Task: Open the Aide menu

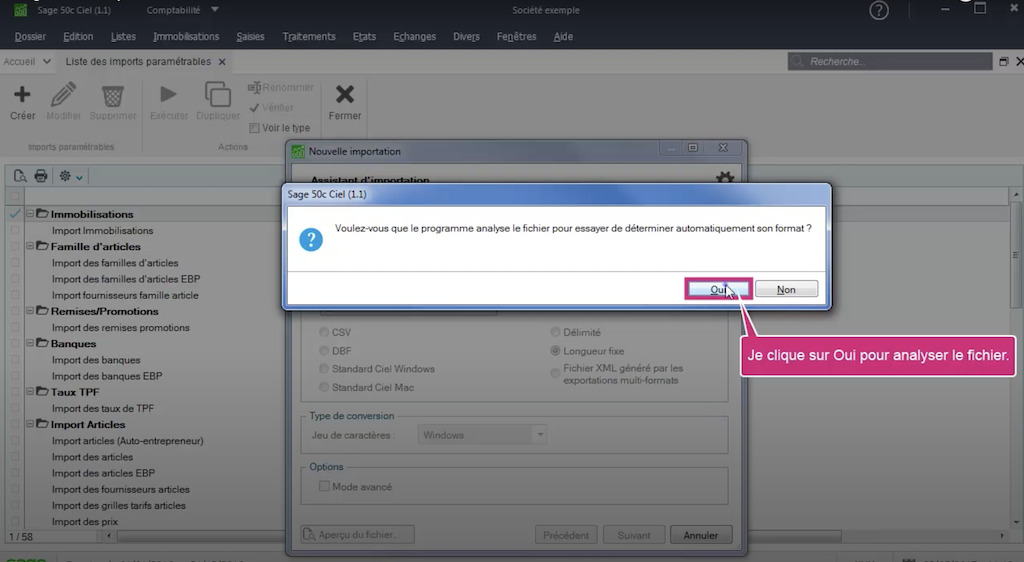Action: (x=563, y=37)
